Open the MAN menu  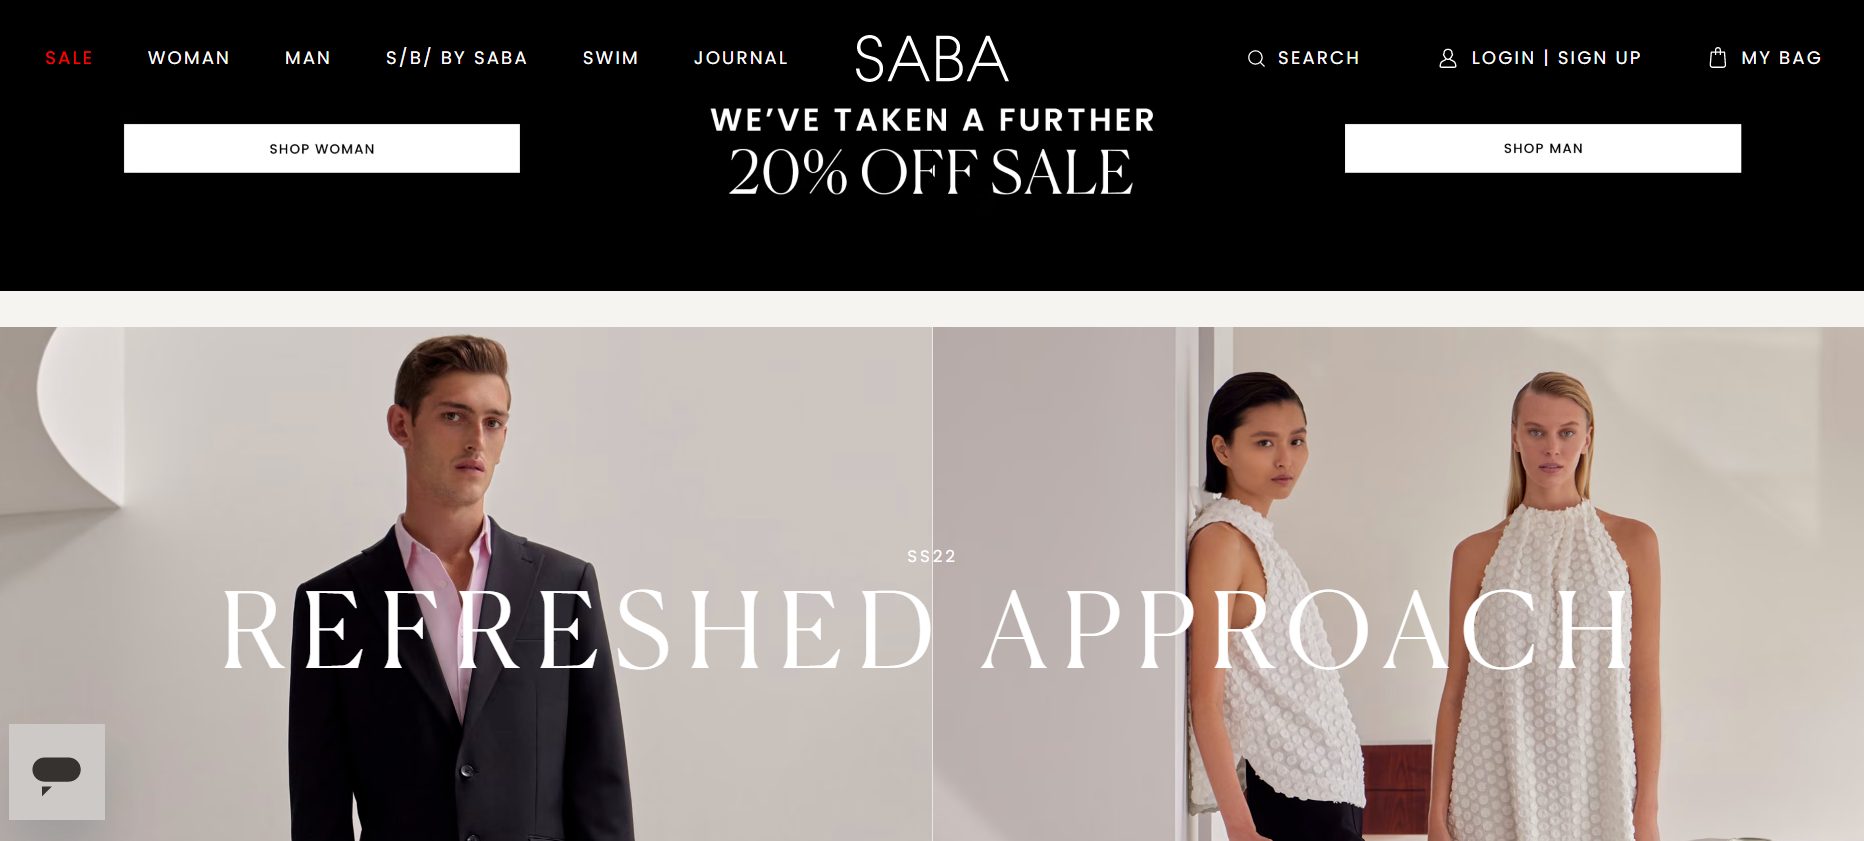[308, 58]
